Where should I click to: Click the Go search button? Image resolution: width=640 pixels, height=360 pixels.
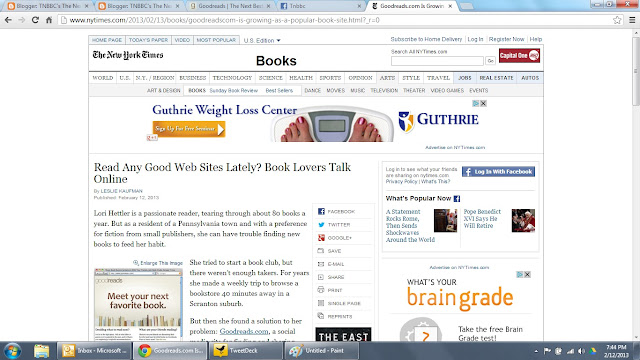490,61
